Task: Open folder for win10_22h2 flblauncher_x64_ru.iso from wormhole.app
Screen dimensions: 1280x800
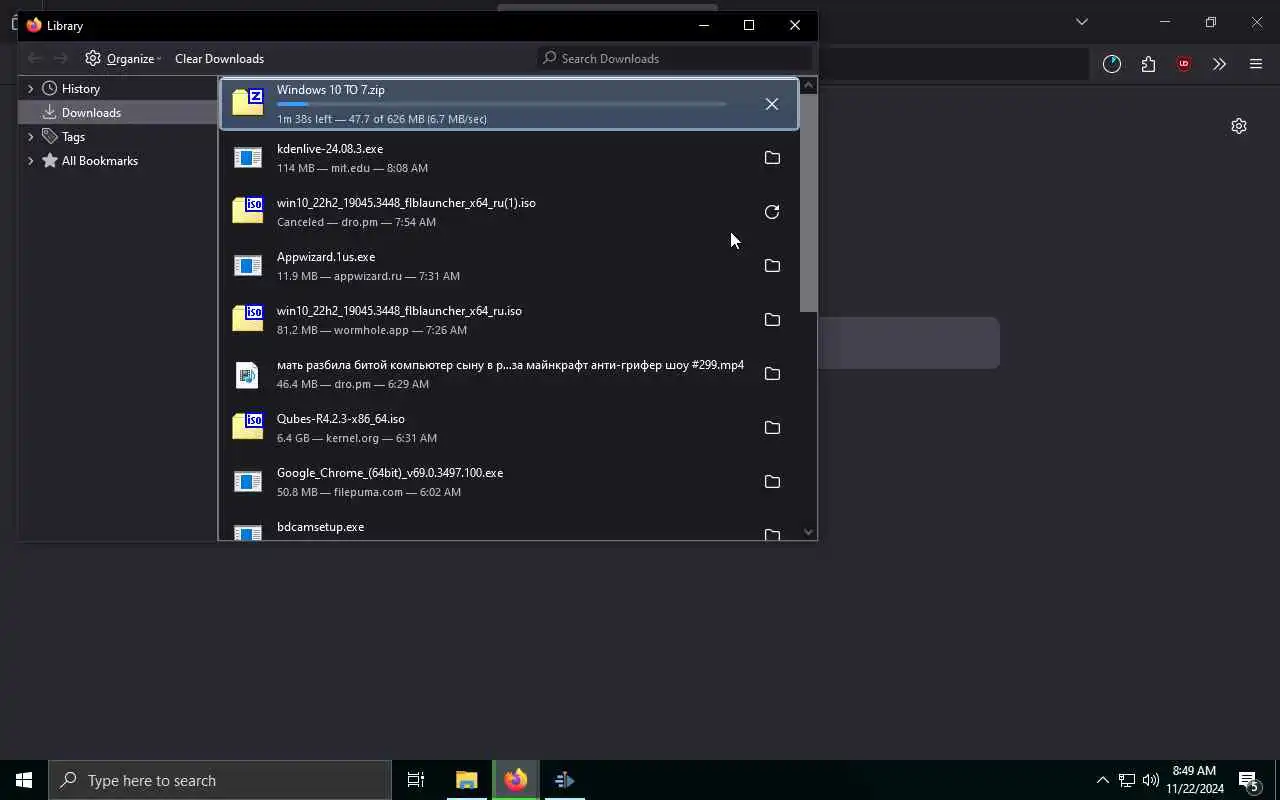Action: click(x=772, y=320)
